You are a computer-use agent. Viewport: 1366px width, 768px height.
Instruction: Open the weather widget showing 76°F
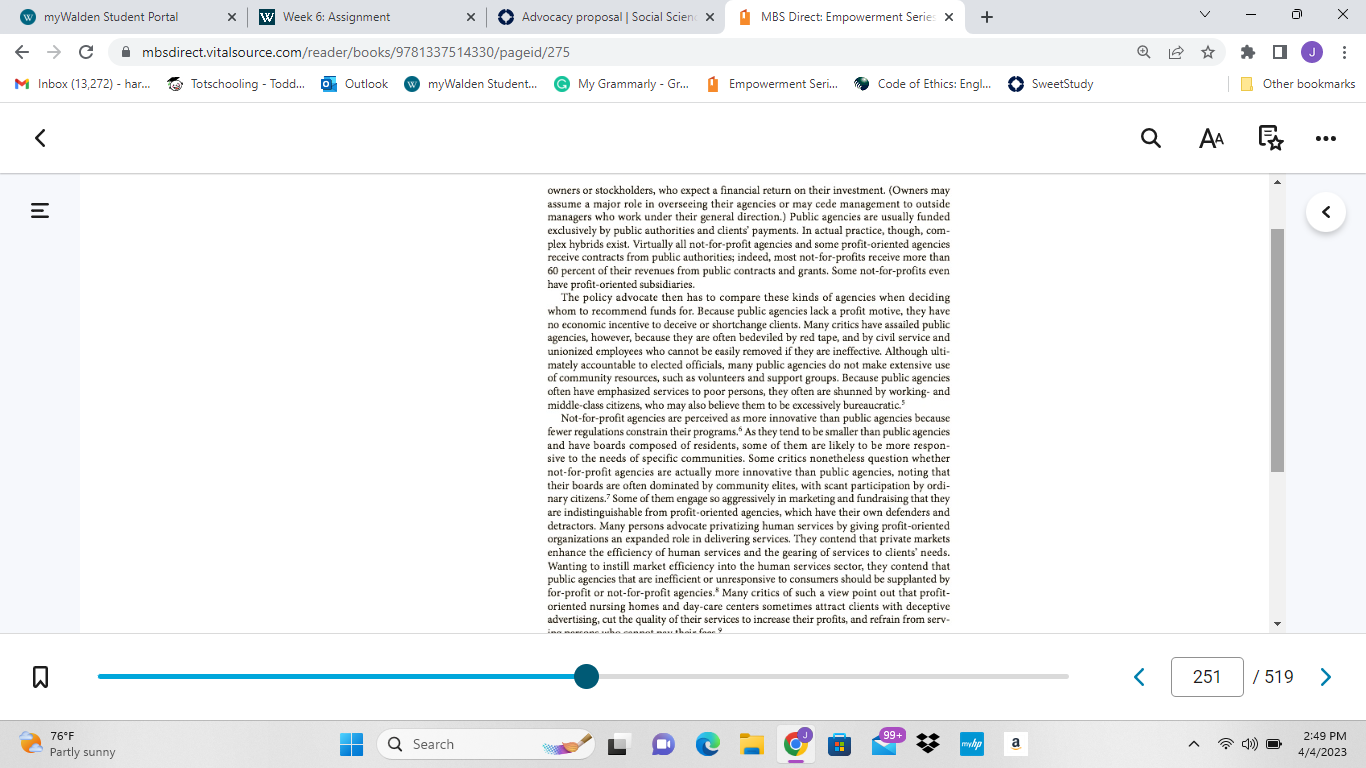tap(68, 744)
